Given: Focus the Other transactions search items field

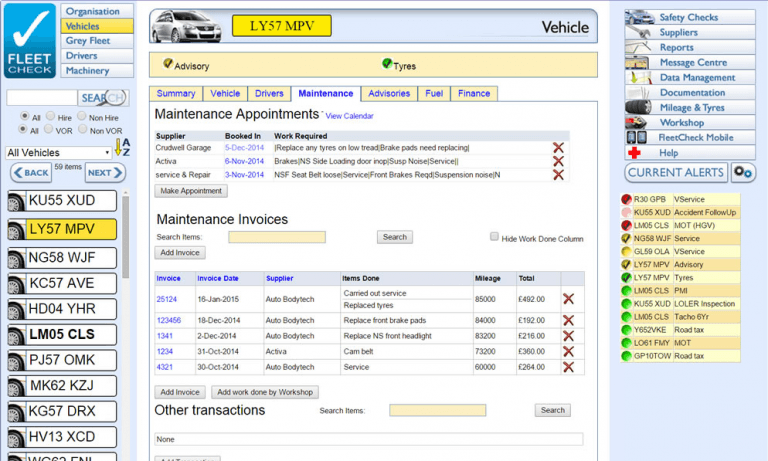Looking at the screenshot, I should click(x=437, y=410).
